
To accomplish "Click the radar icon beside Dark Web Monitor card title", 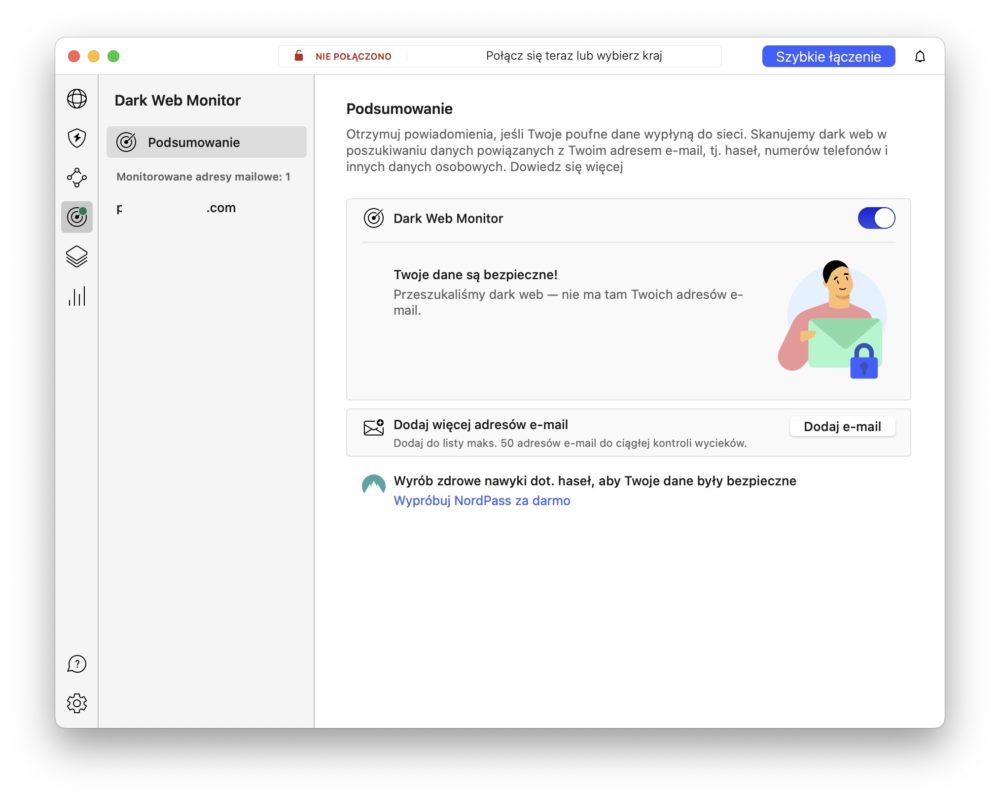I will point(374,218).
